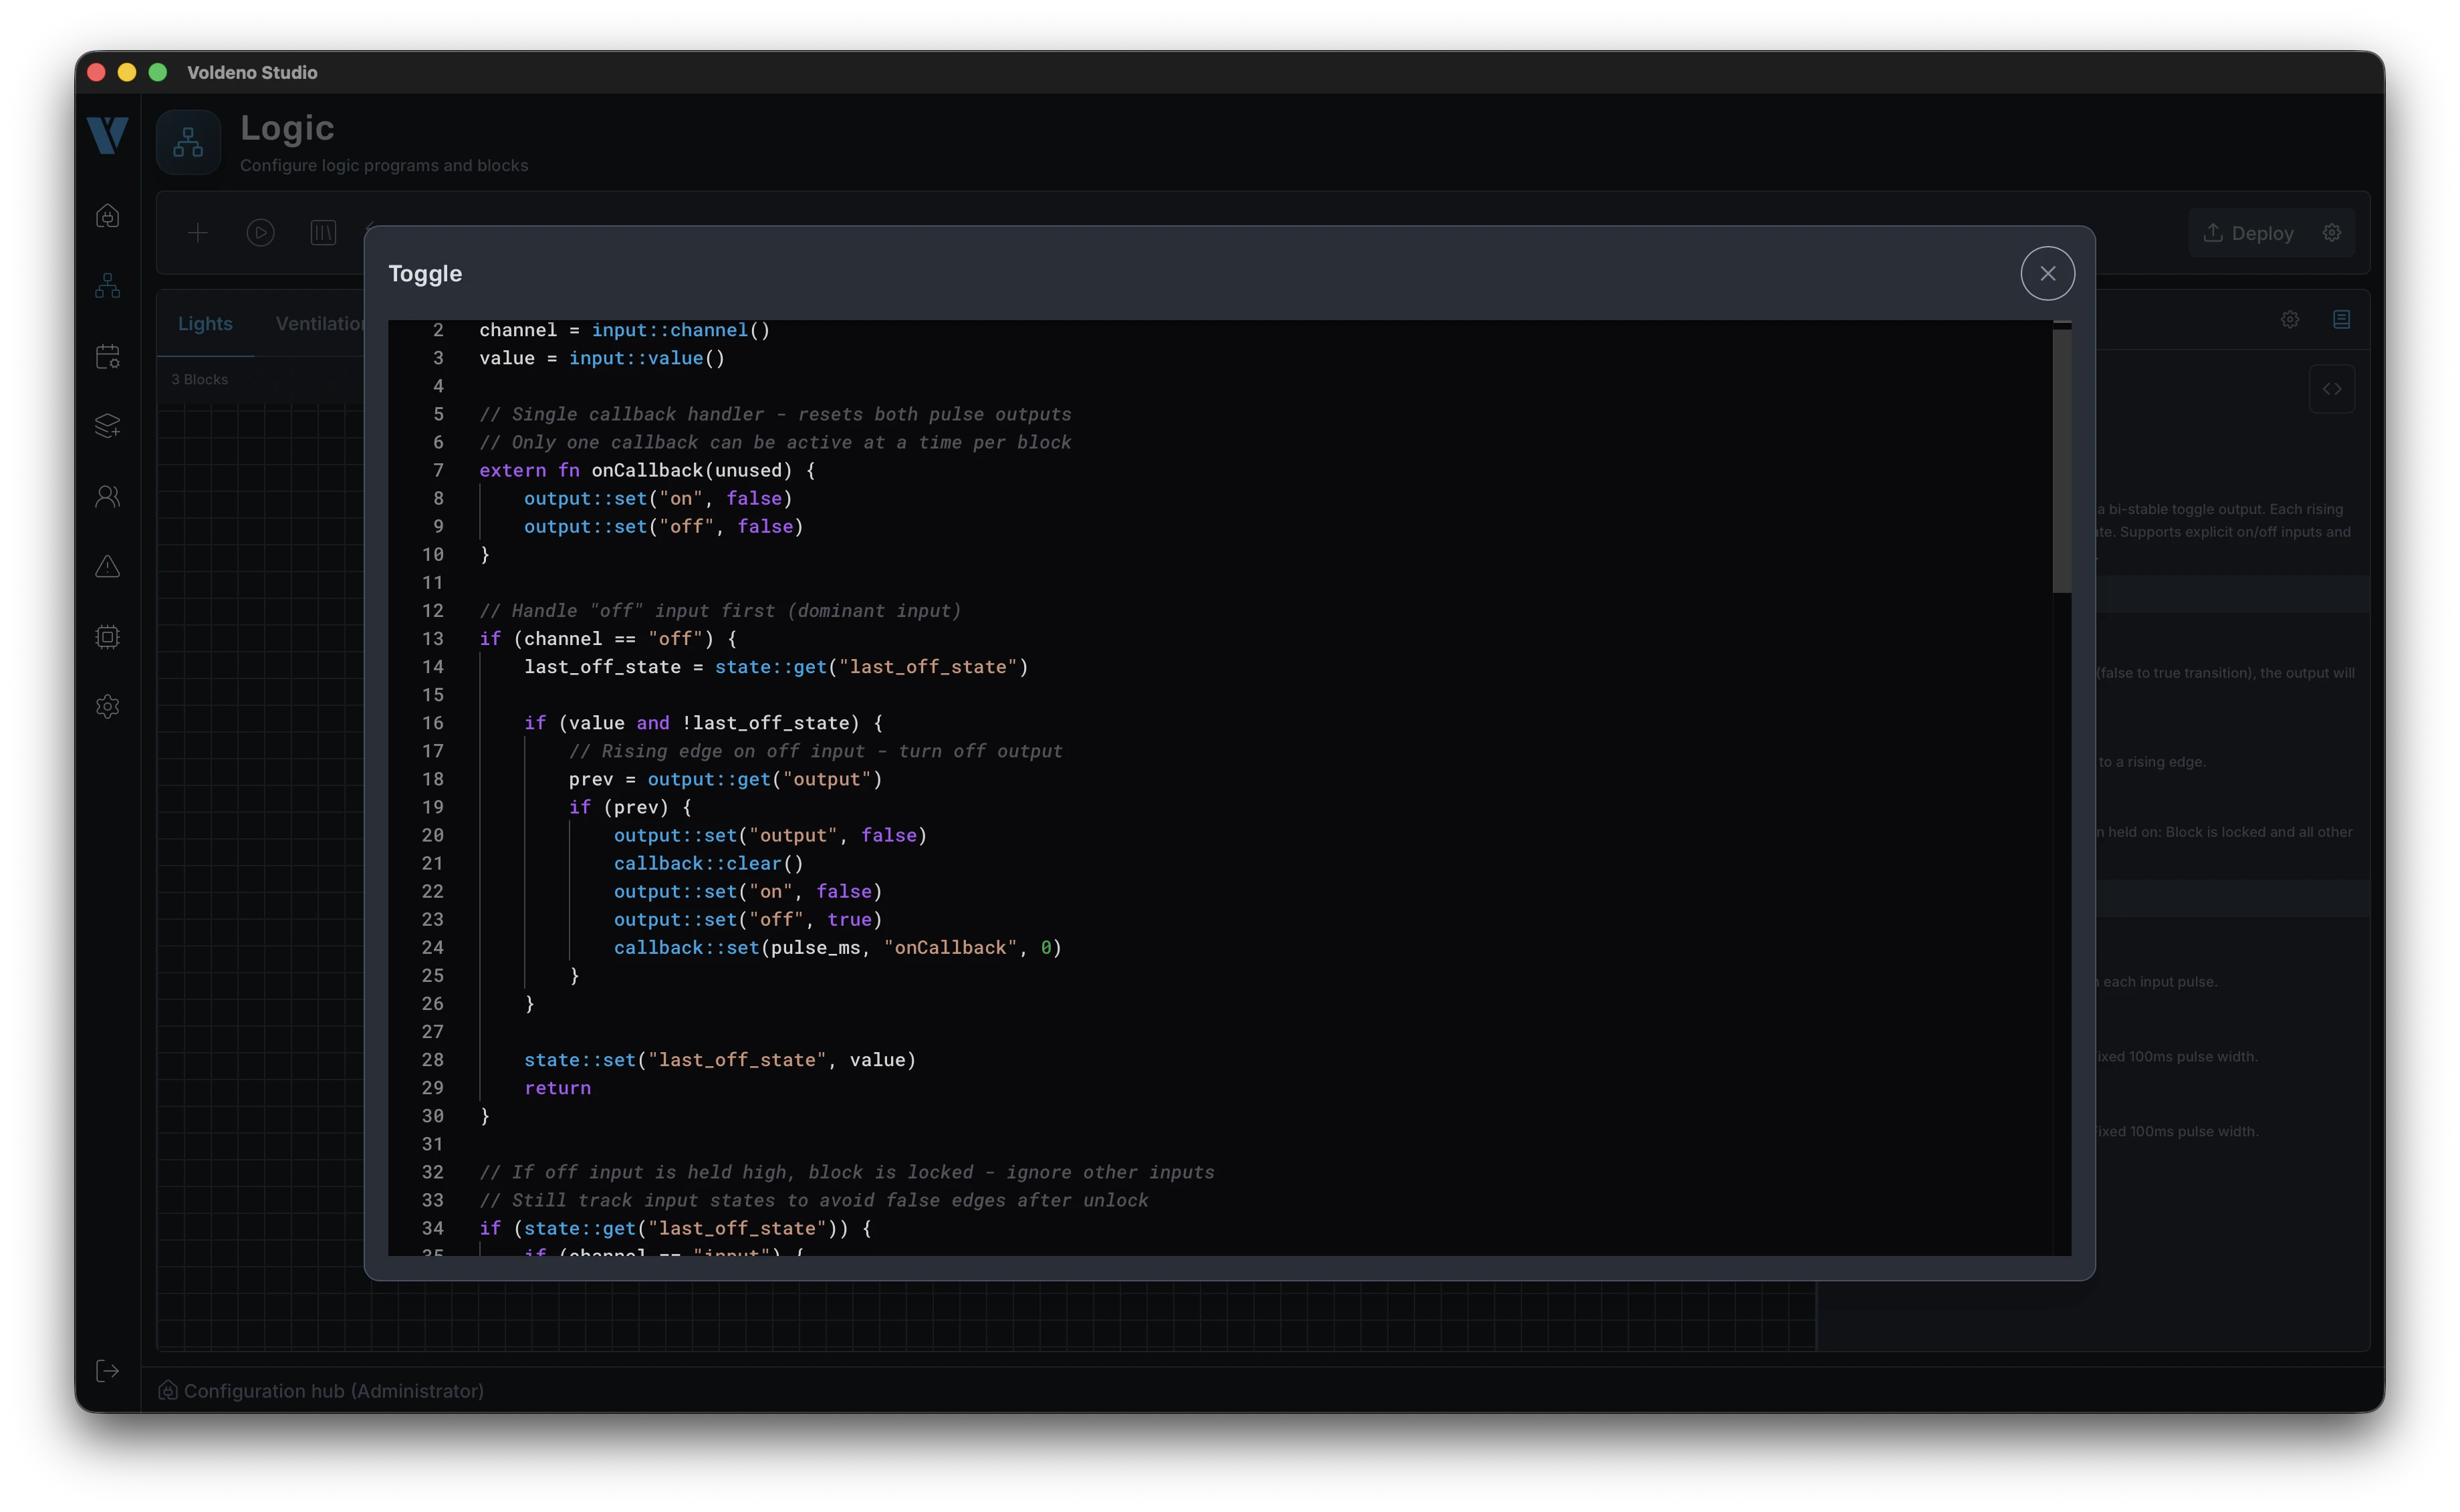2460x1512 pixels.
Task: Open the calendar schedule icon in sidebar
Action: point(108,356)
